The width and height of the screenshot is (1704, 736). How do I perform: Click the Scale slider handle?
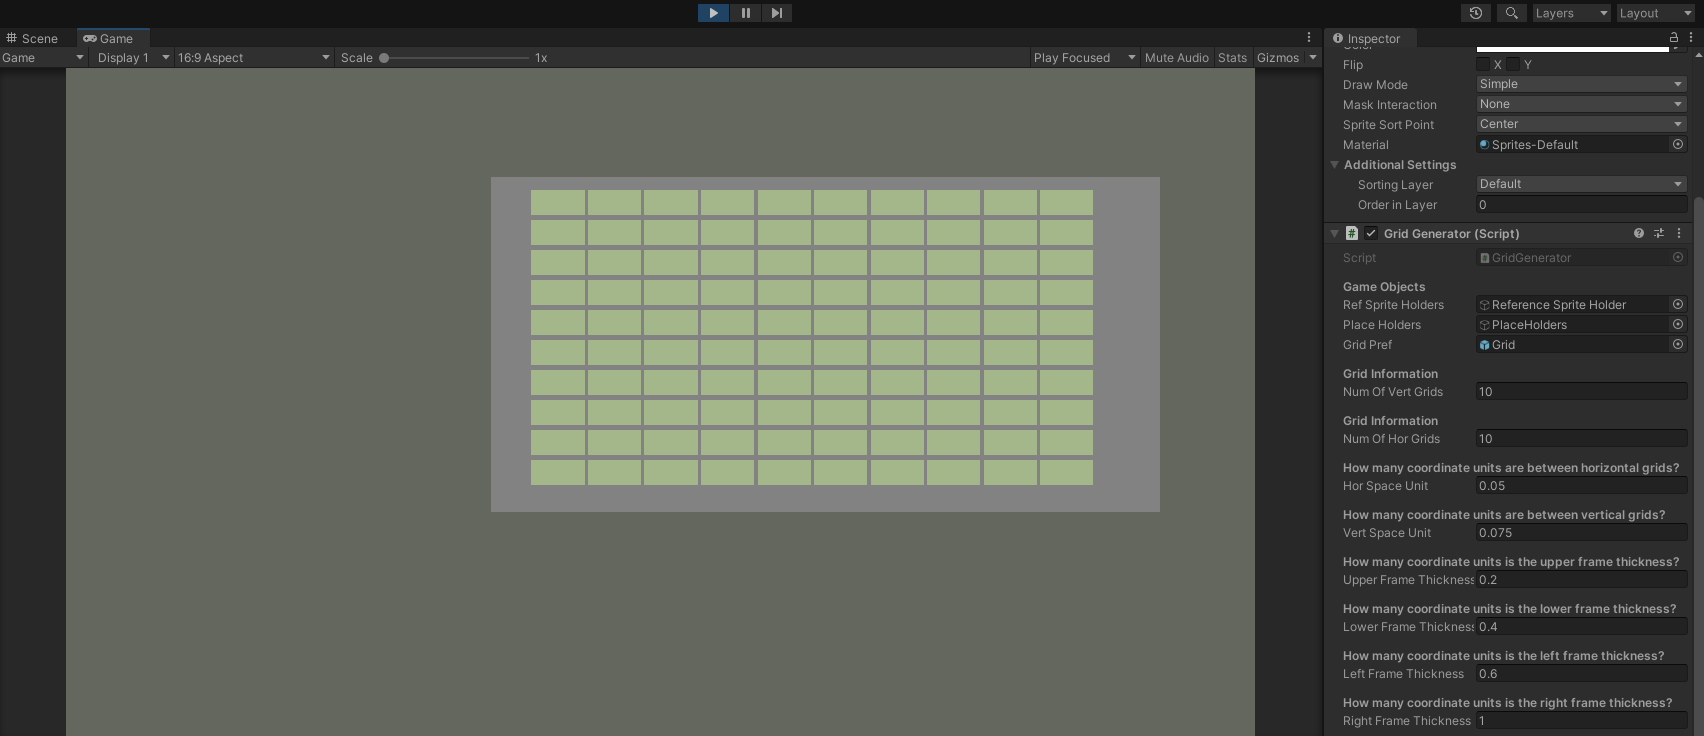coord(384,58)
